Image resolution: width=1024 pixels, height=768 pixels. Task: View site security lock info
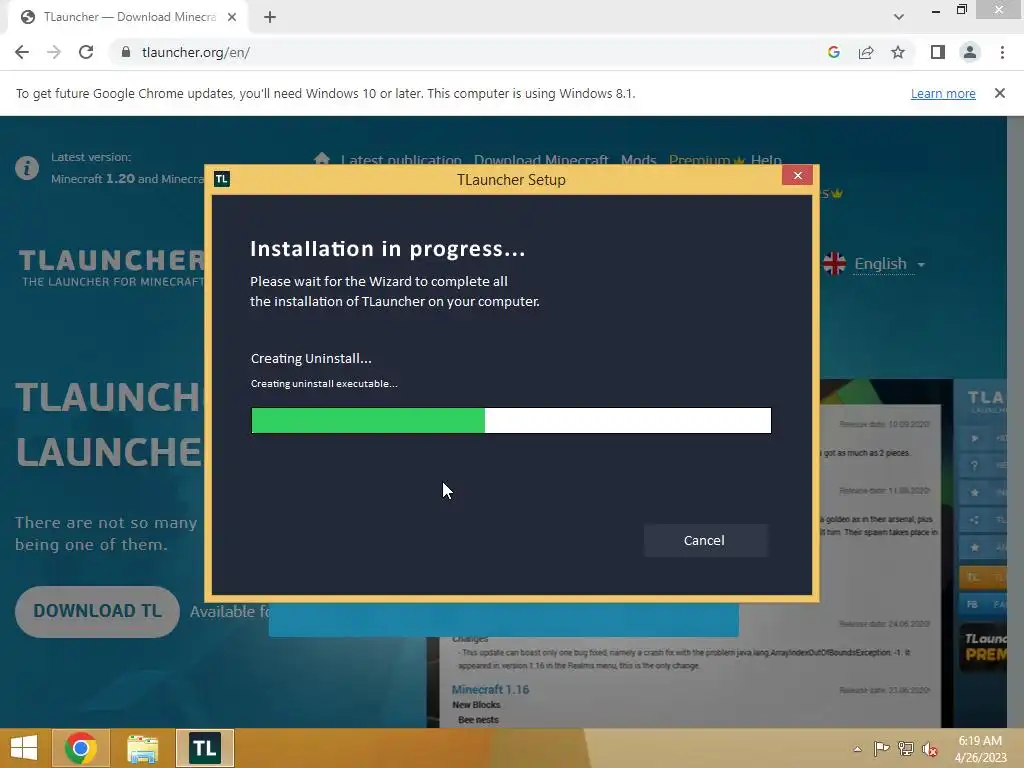pyautogui.click(x=126, y=52)
